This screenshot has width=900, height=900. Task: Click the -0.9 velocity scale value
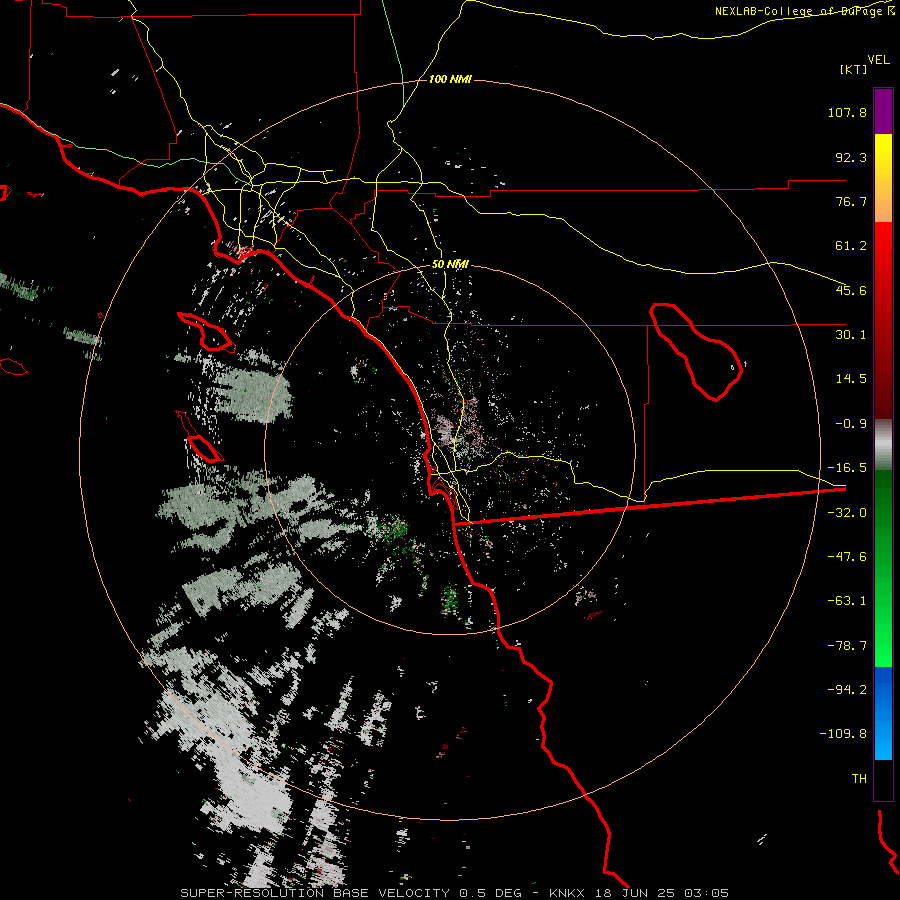click(851, 424)
